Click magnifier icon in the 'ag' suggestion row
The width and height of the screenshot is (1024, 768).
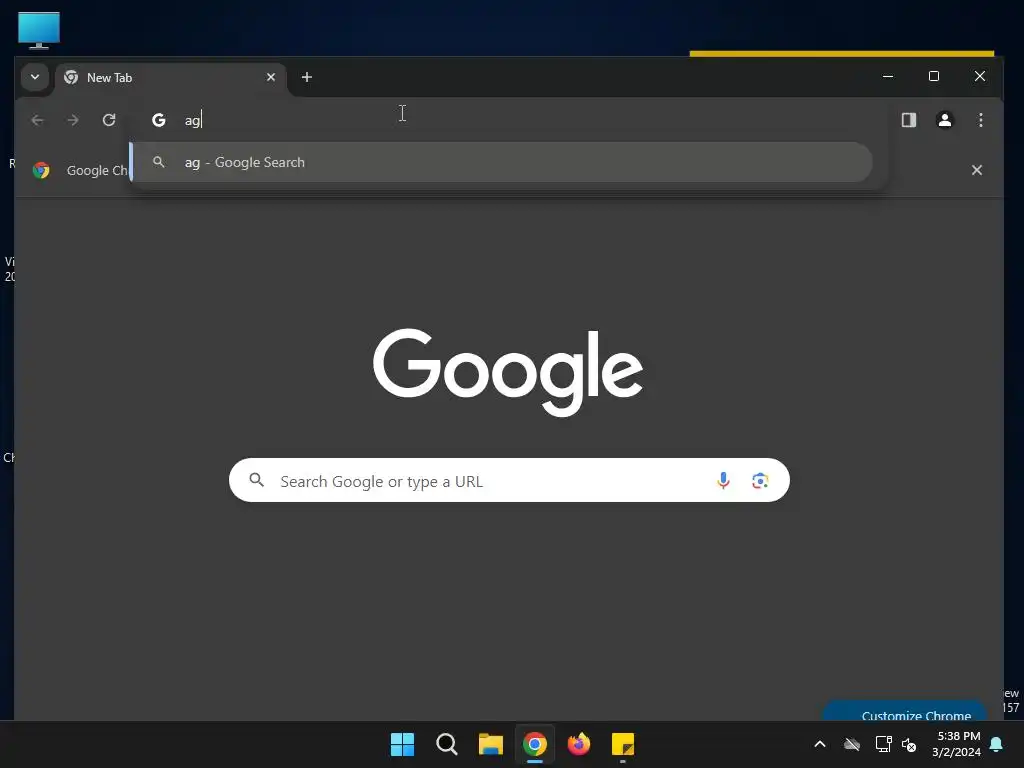click(159, 162)
